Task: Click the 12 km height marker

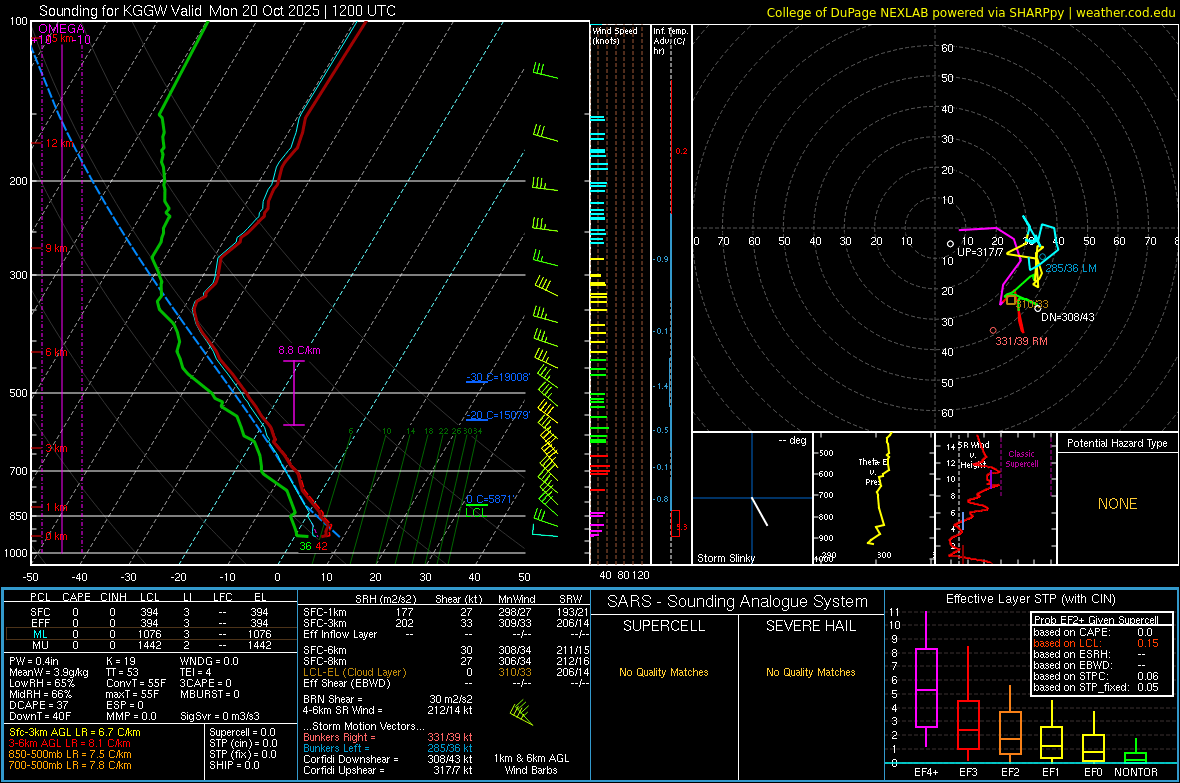Action: (59, 143)
